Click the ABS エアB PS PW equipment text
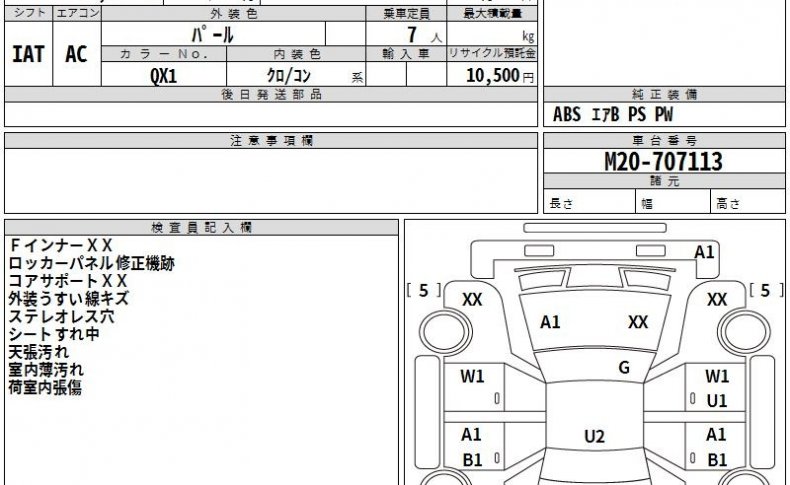 pyautogui.click(x=613, y=114)
